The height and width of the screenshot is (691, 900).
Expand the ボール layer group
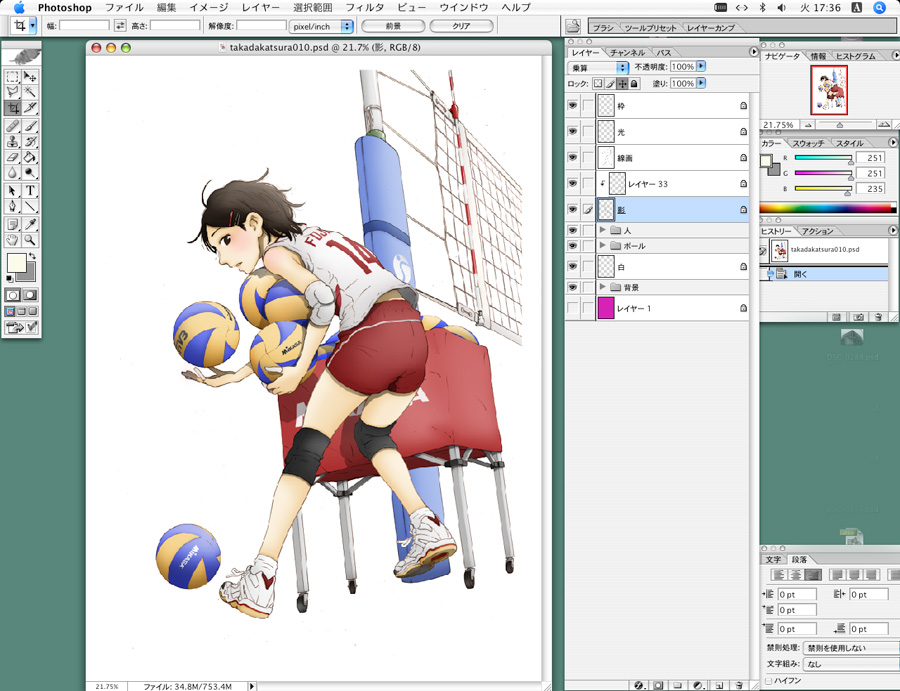[602, 245]
